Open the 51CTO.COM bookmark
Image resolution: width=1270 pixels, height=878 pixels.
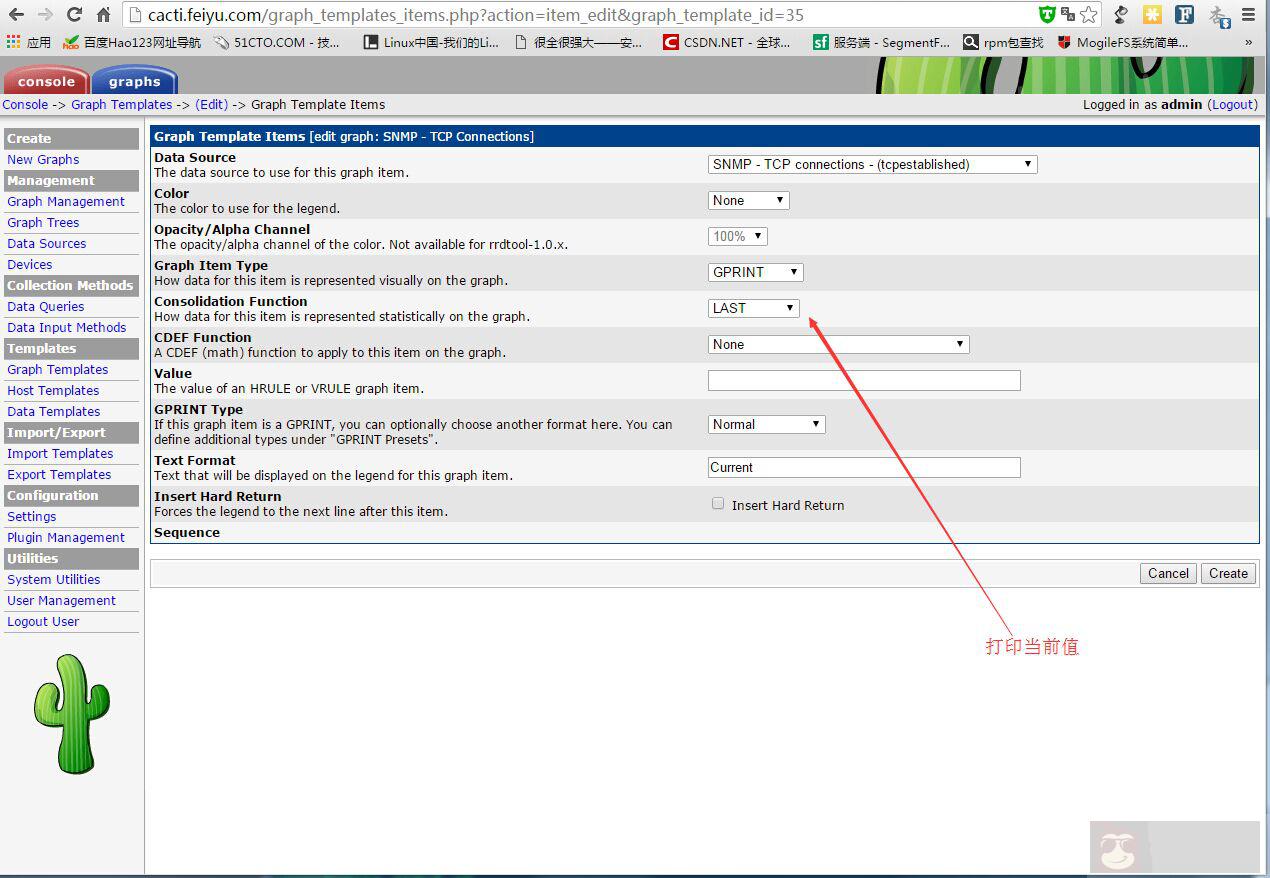(x=277, y=42)
